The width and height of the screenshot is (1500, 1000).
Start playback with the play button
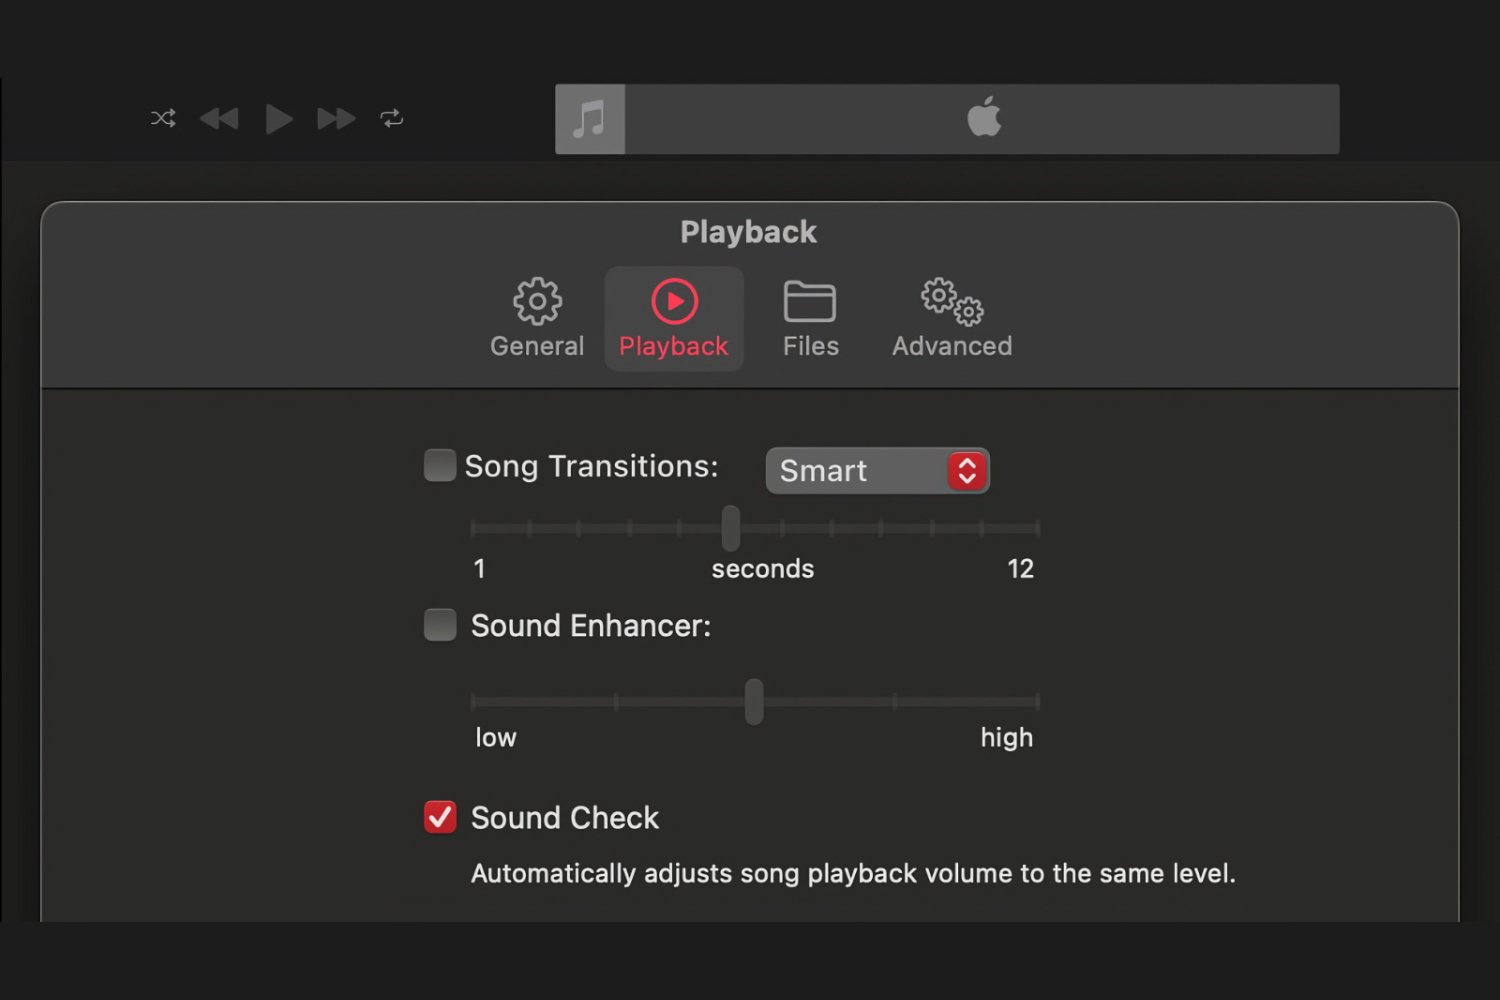coord(279,119)
